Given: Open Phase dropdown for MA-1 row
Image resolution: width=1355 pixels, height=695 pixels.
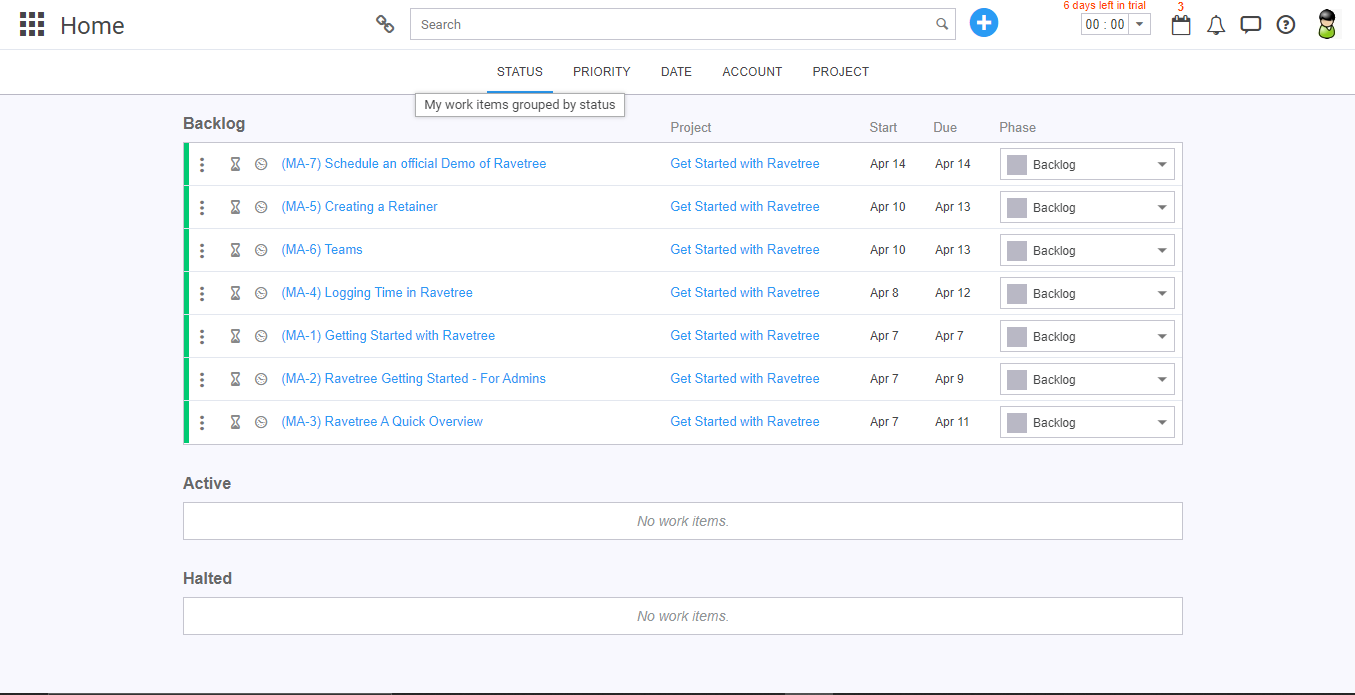Looking at the screenshot, I should coord(1087,336).
